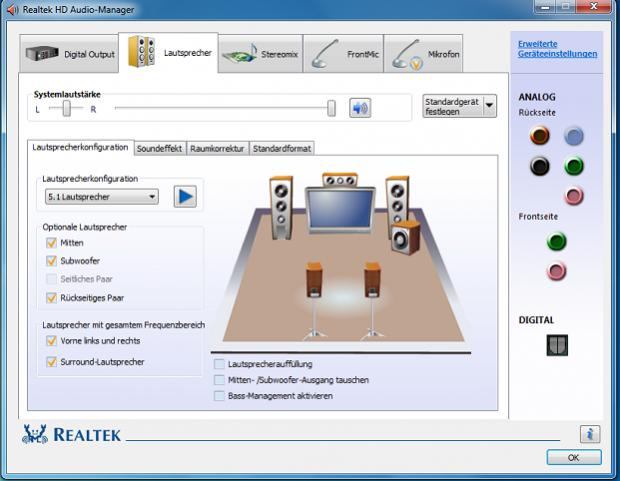Click the blue rear analog jack
620x481 pixels.
click(574, 136)
